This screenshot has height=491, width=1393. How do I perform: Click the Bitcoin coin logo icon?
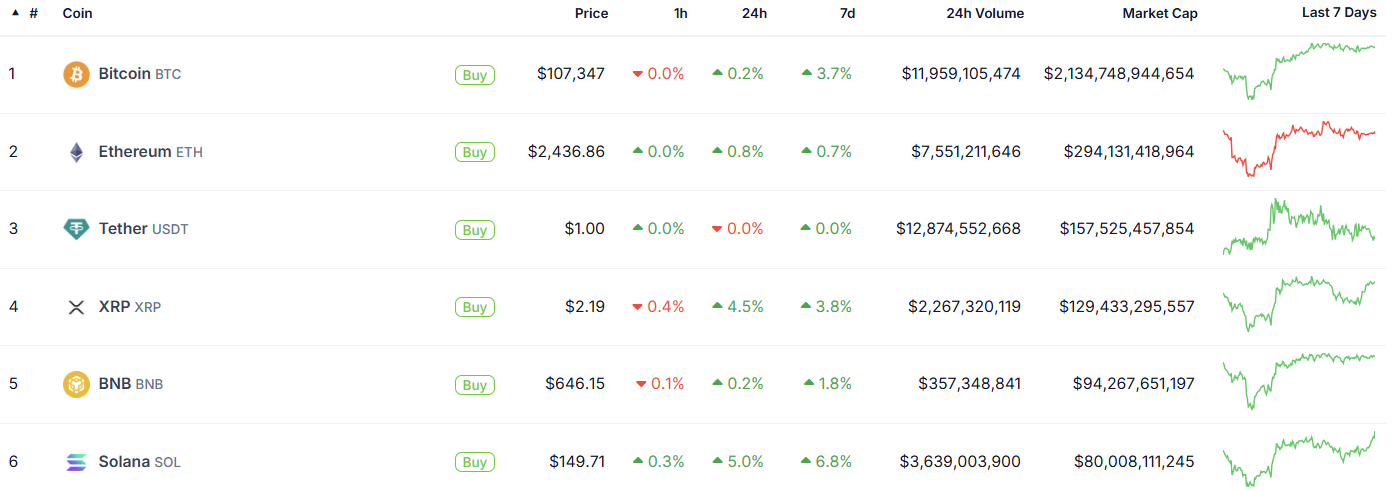(76, 74)
